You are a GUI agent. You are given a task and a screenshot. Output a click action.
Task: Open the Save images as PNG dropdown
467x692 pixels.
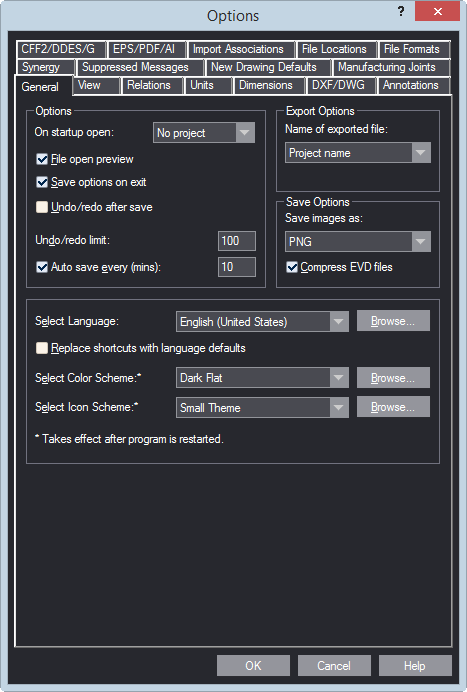pyautogui.click(x=358, y=242)
